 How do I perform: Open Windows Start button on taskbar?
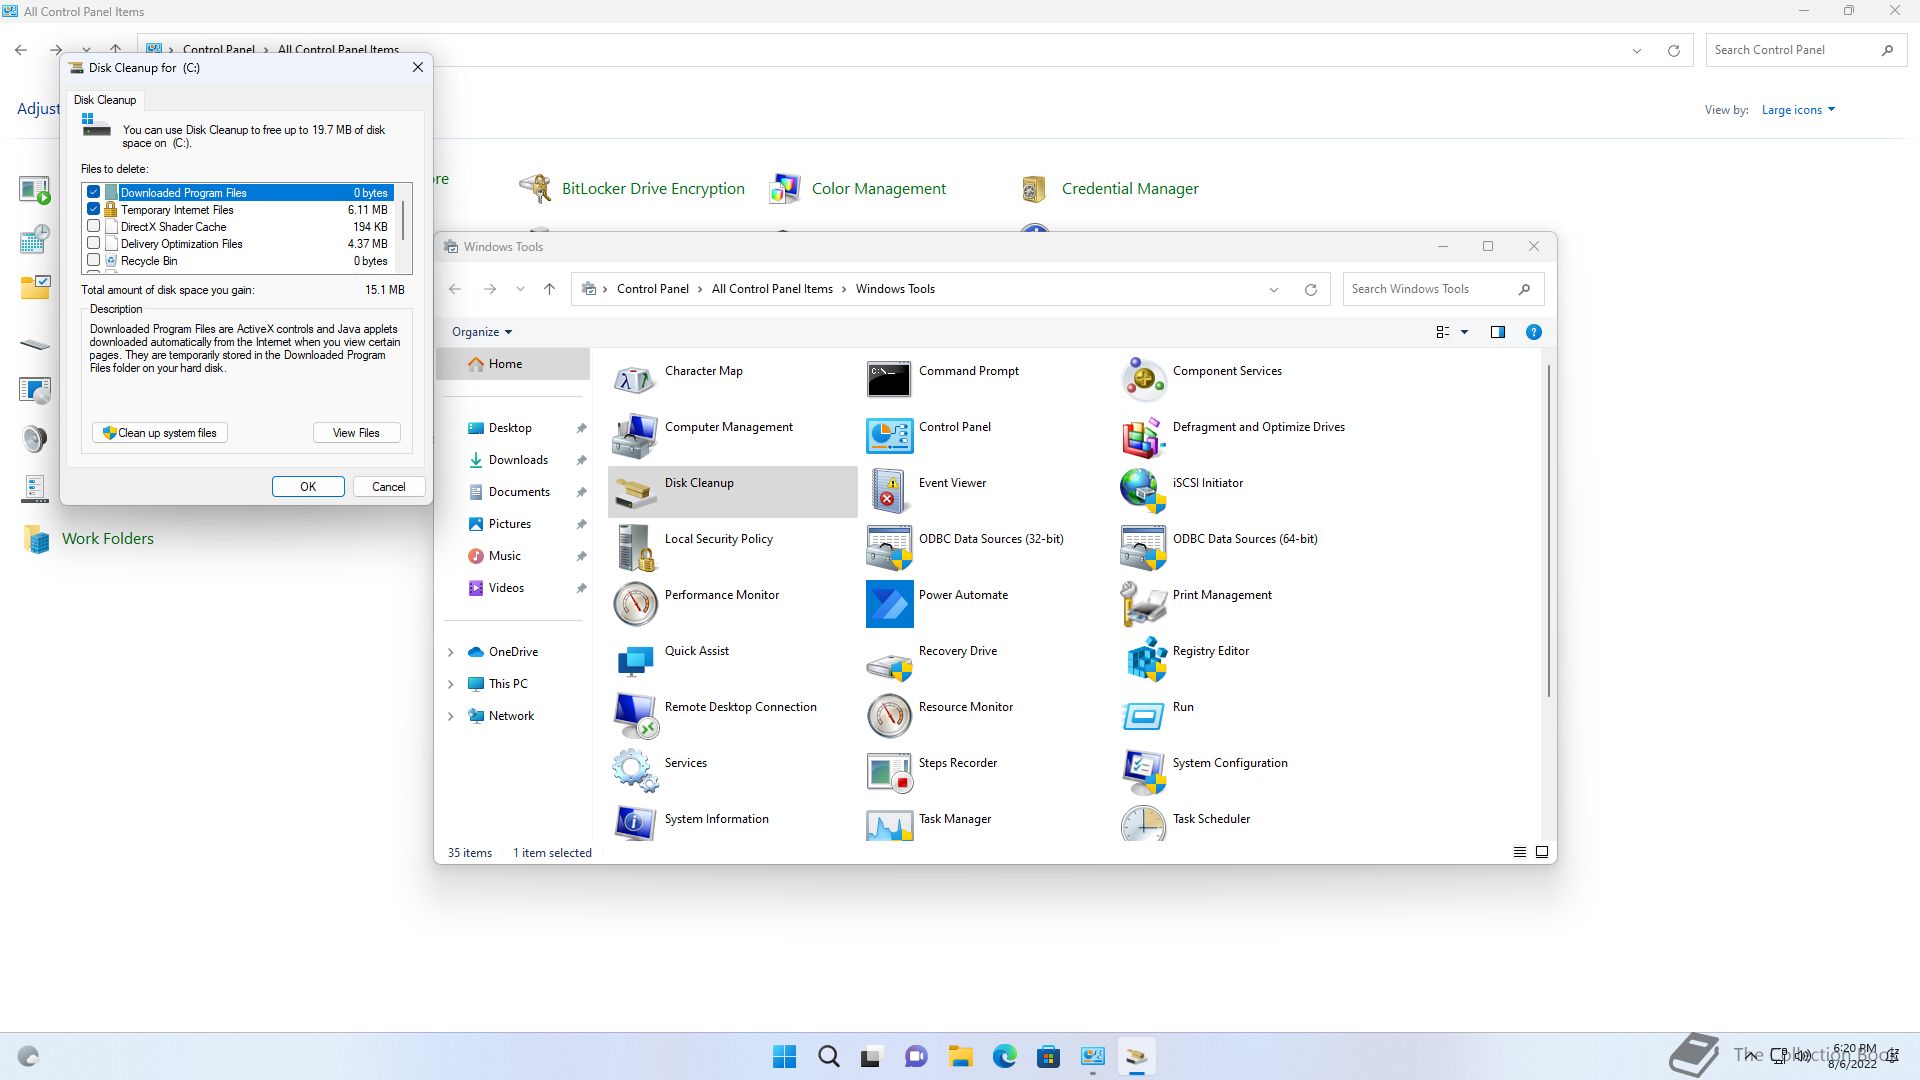coord(785,1056)
